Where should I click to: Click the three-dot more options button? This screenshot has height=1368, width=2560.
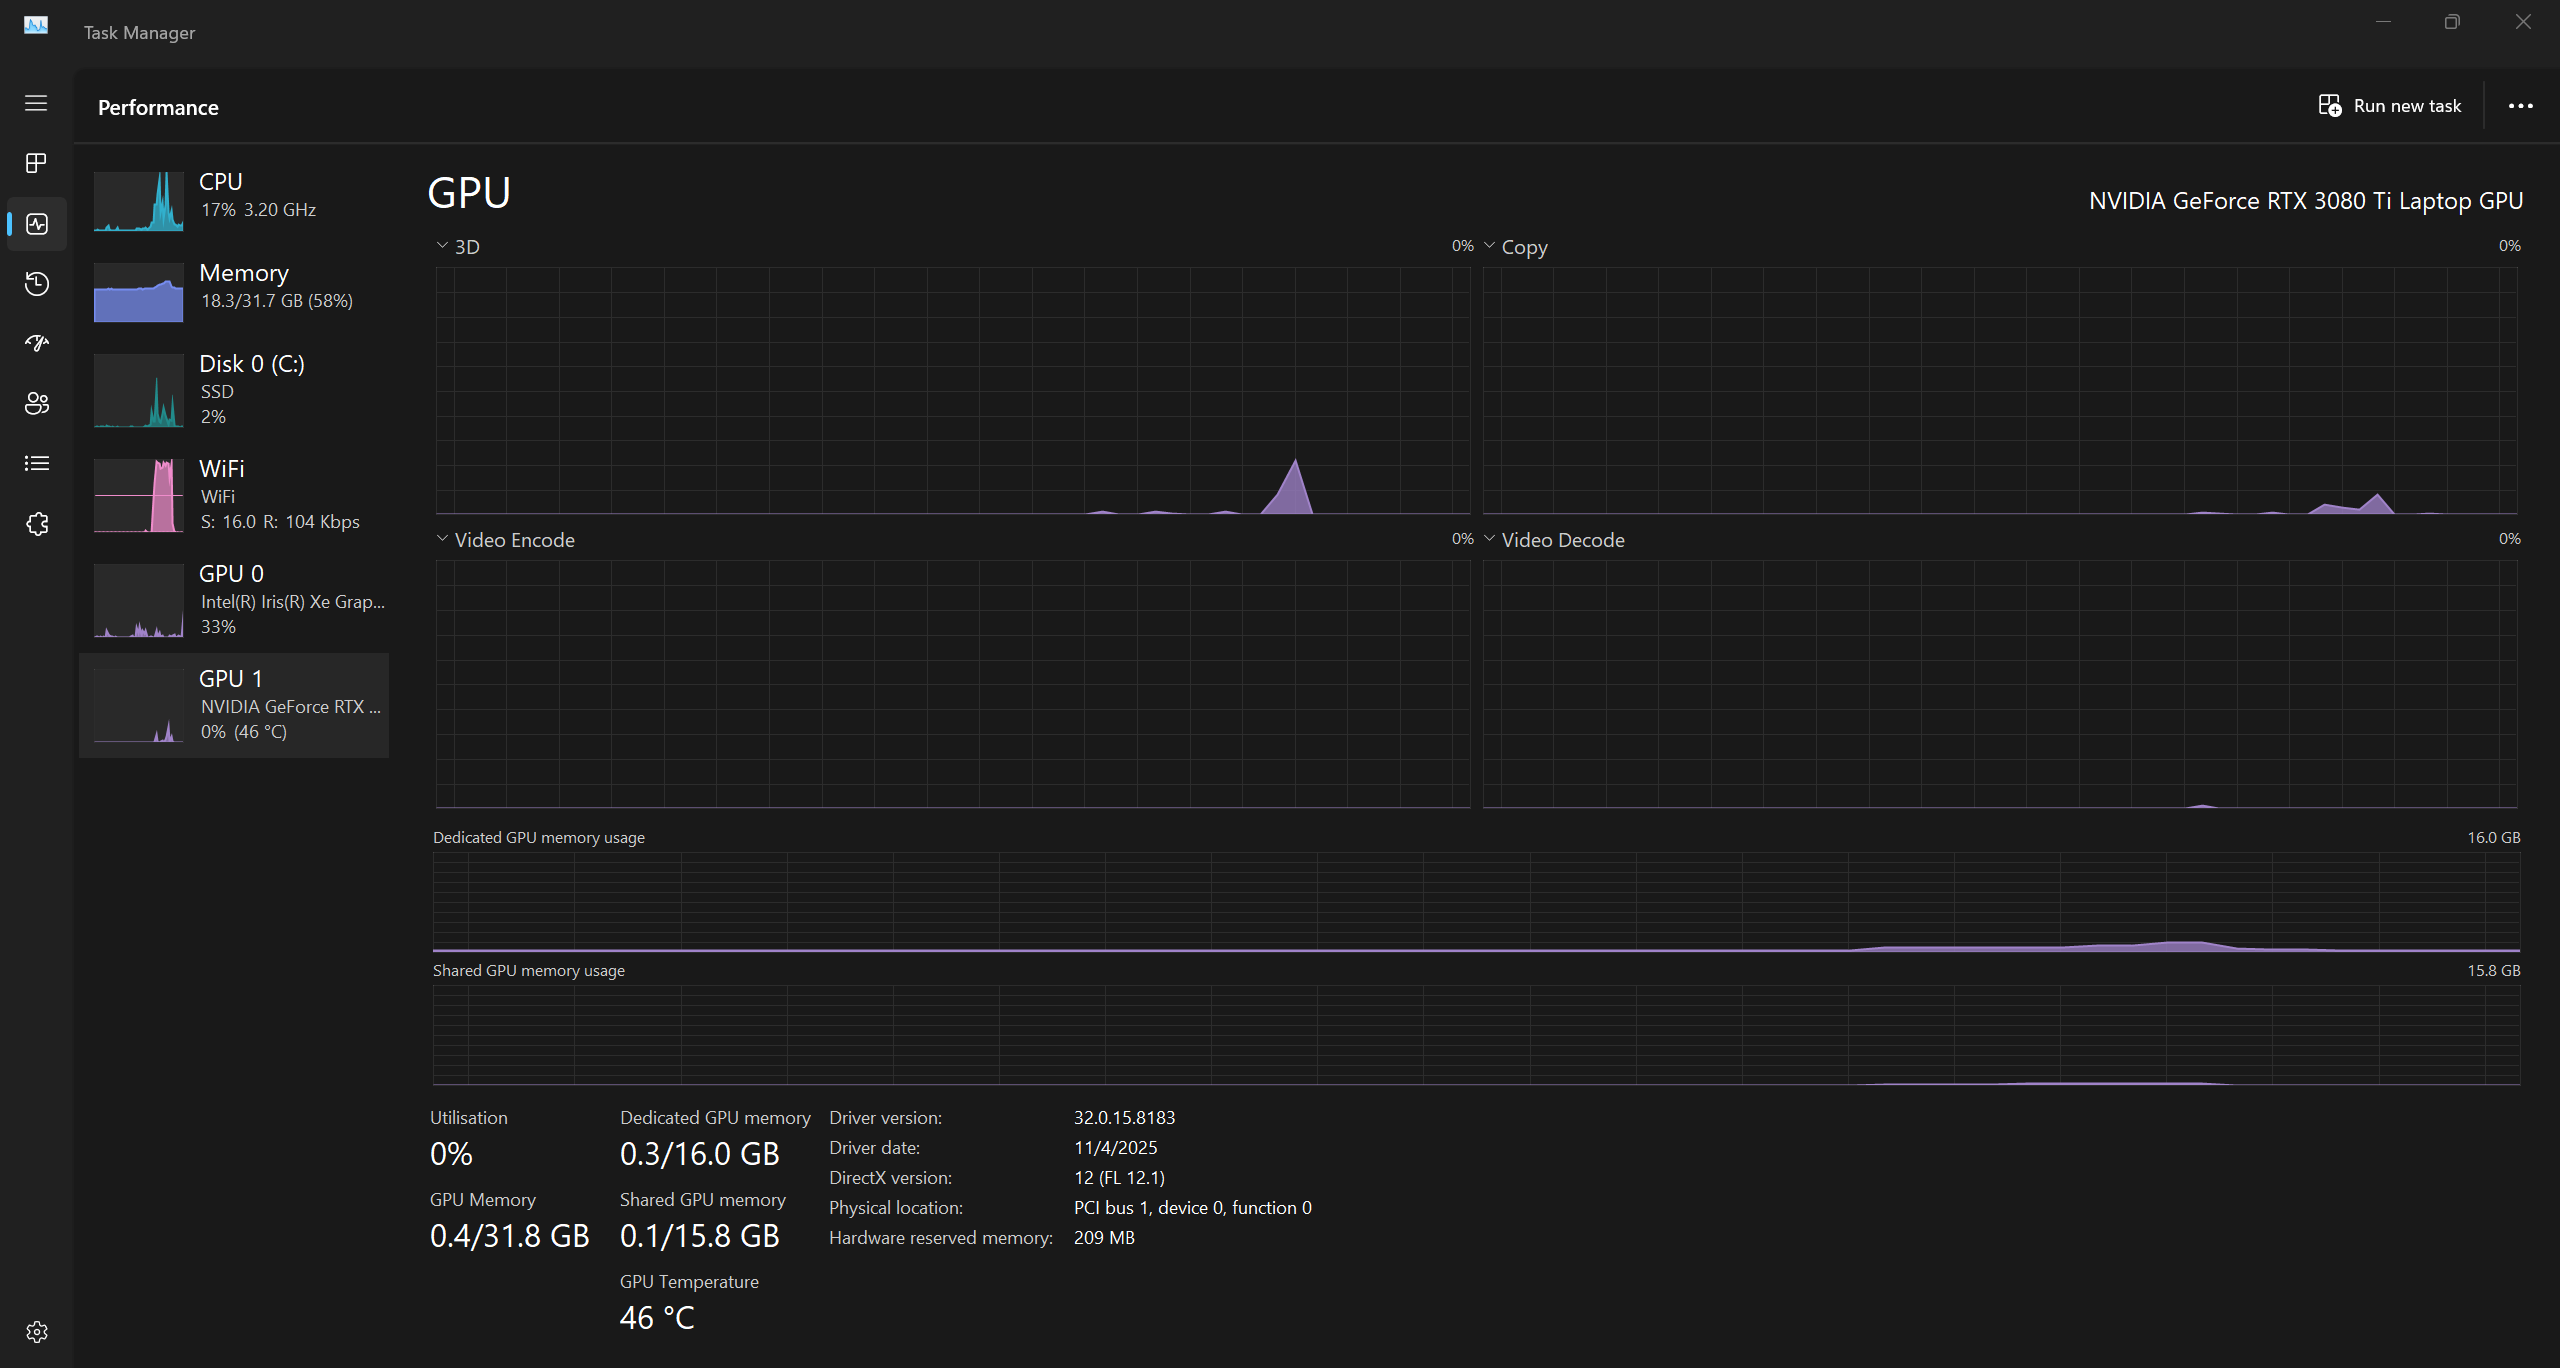(x=2520, y=106)
